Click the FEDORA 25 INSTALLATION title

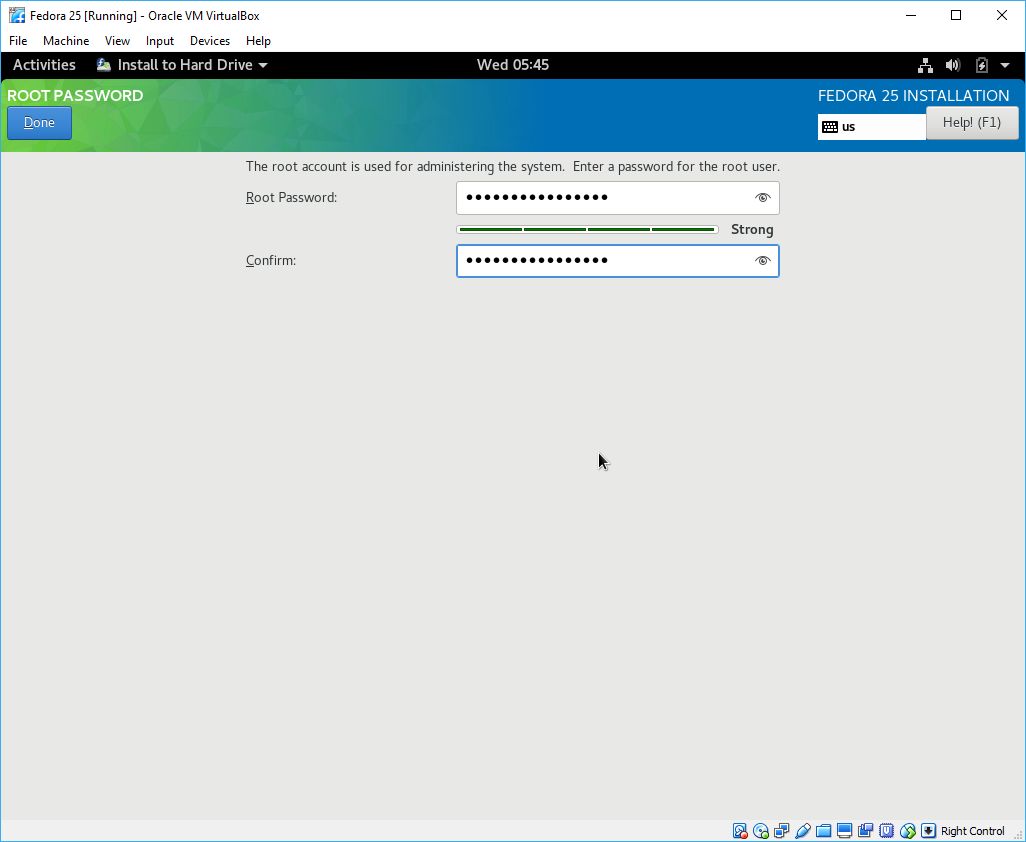click(x=913, y=96)
